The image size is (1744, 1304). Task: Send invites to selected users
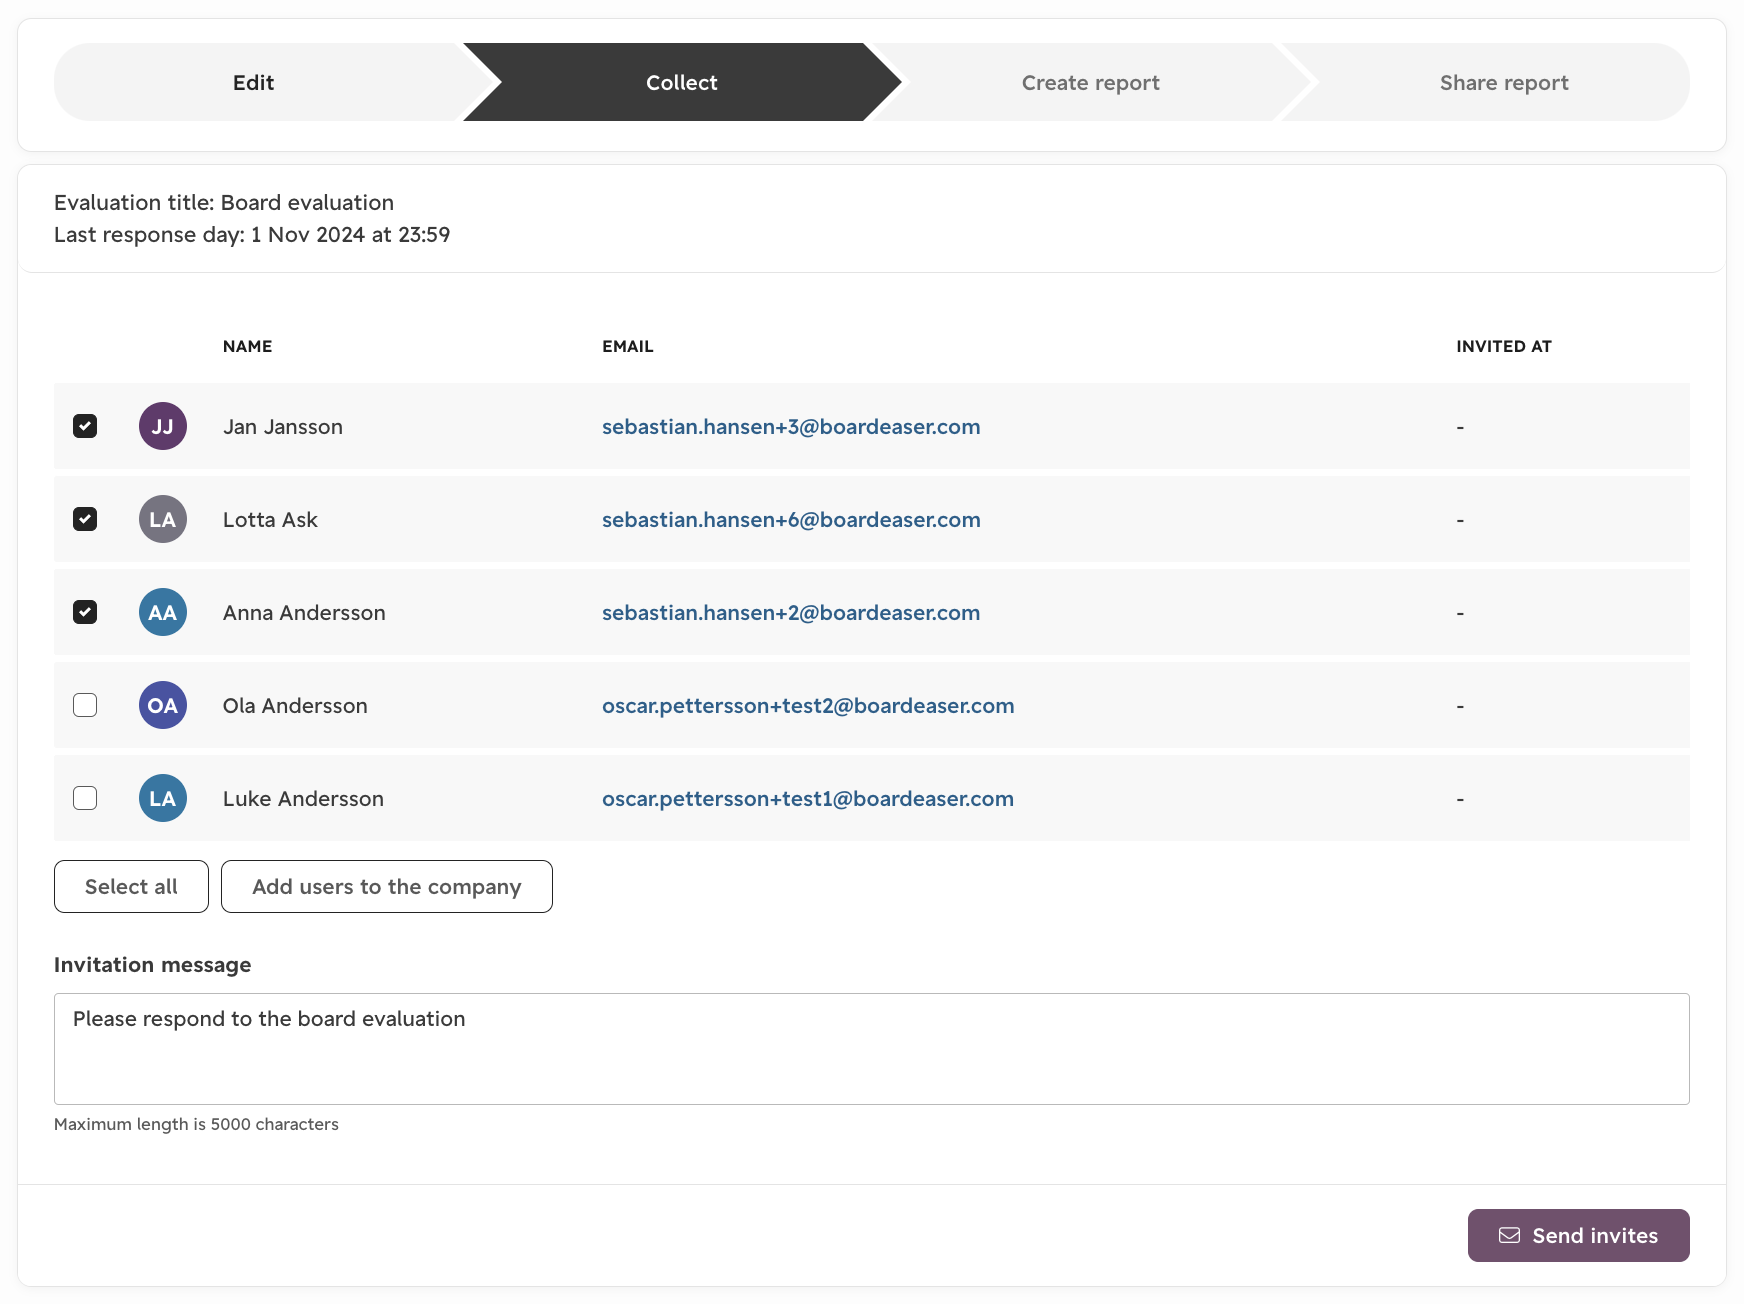pos(1579,1235)
